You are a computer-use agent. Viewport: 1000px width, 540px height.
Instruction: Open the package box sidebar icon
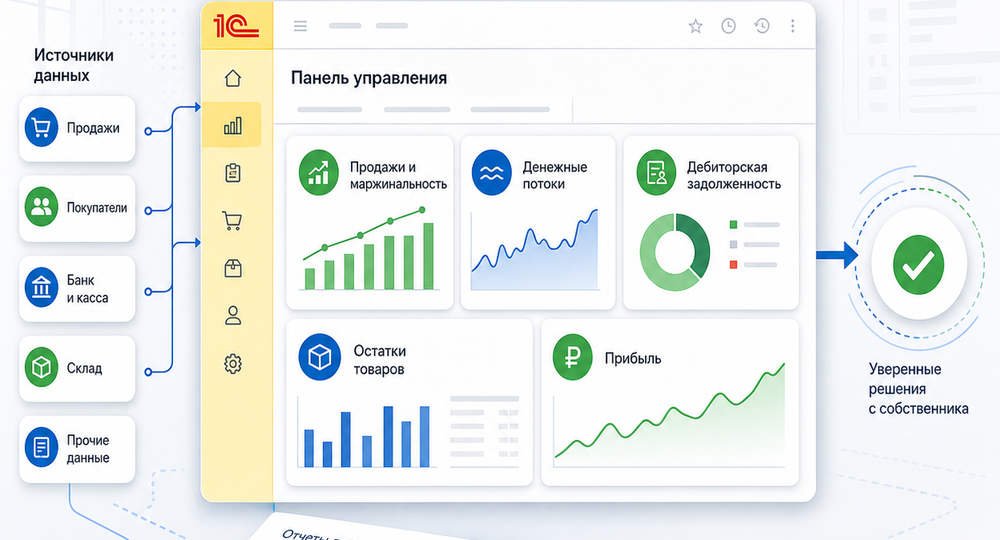(233, 268)
